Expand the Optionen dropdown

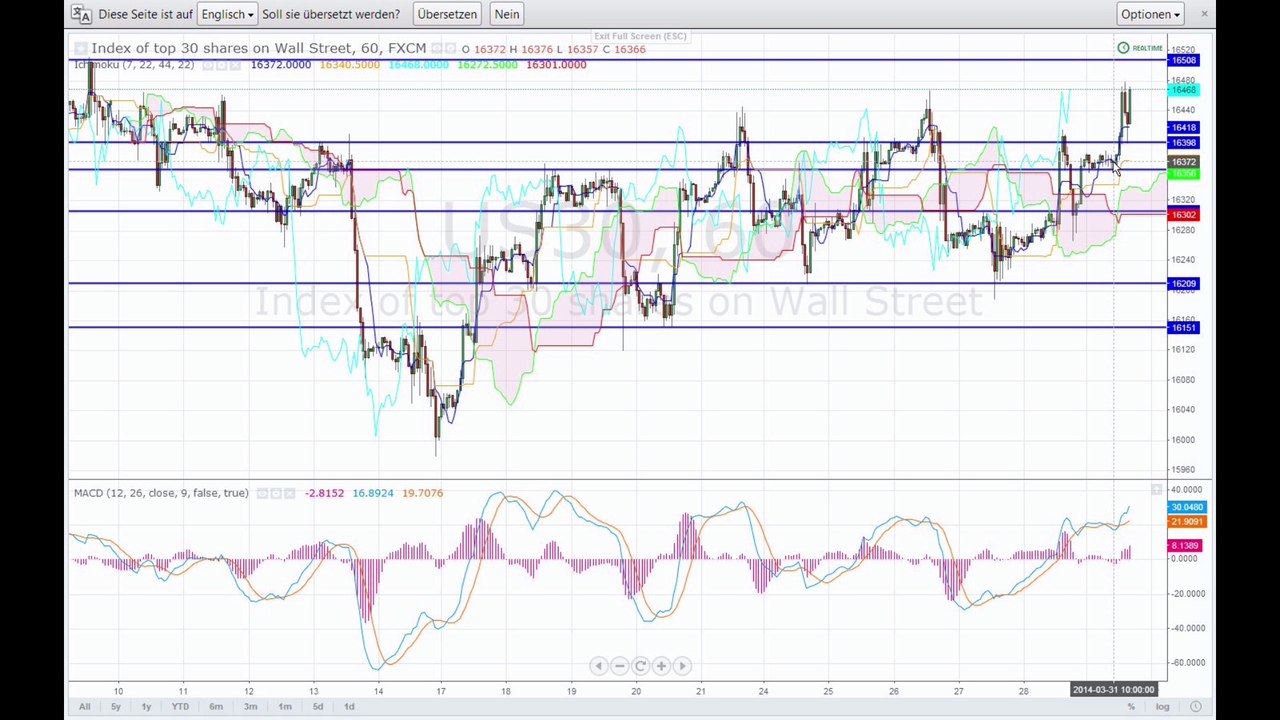coord(1150,14)
